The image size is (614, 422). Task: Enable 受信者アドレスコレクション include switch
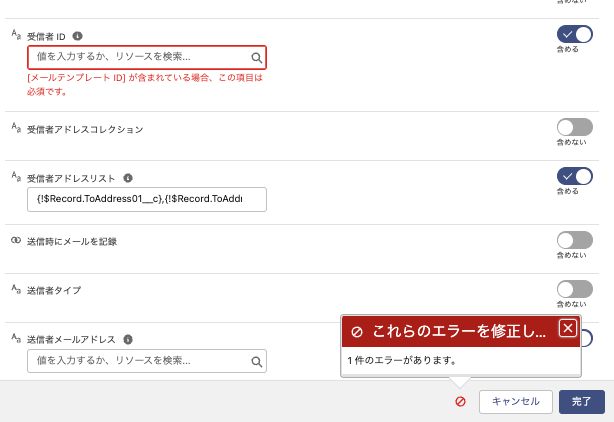(574, 127)
